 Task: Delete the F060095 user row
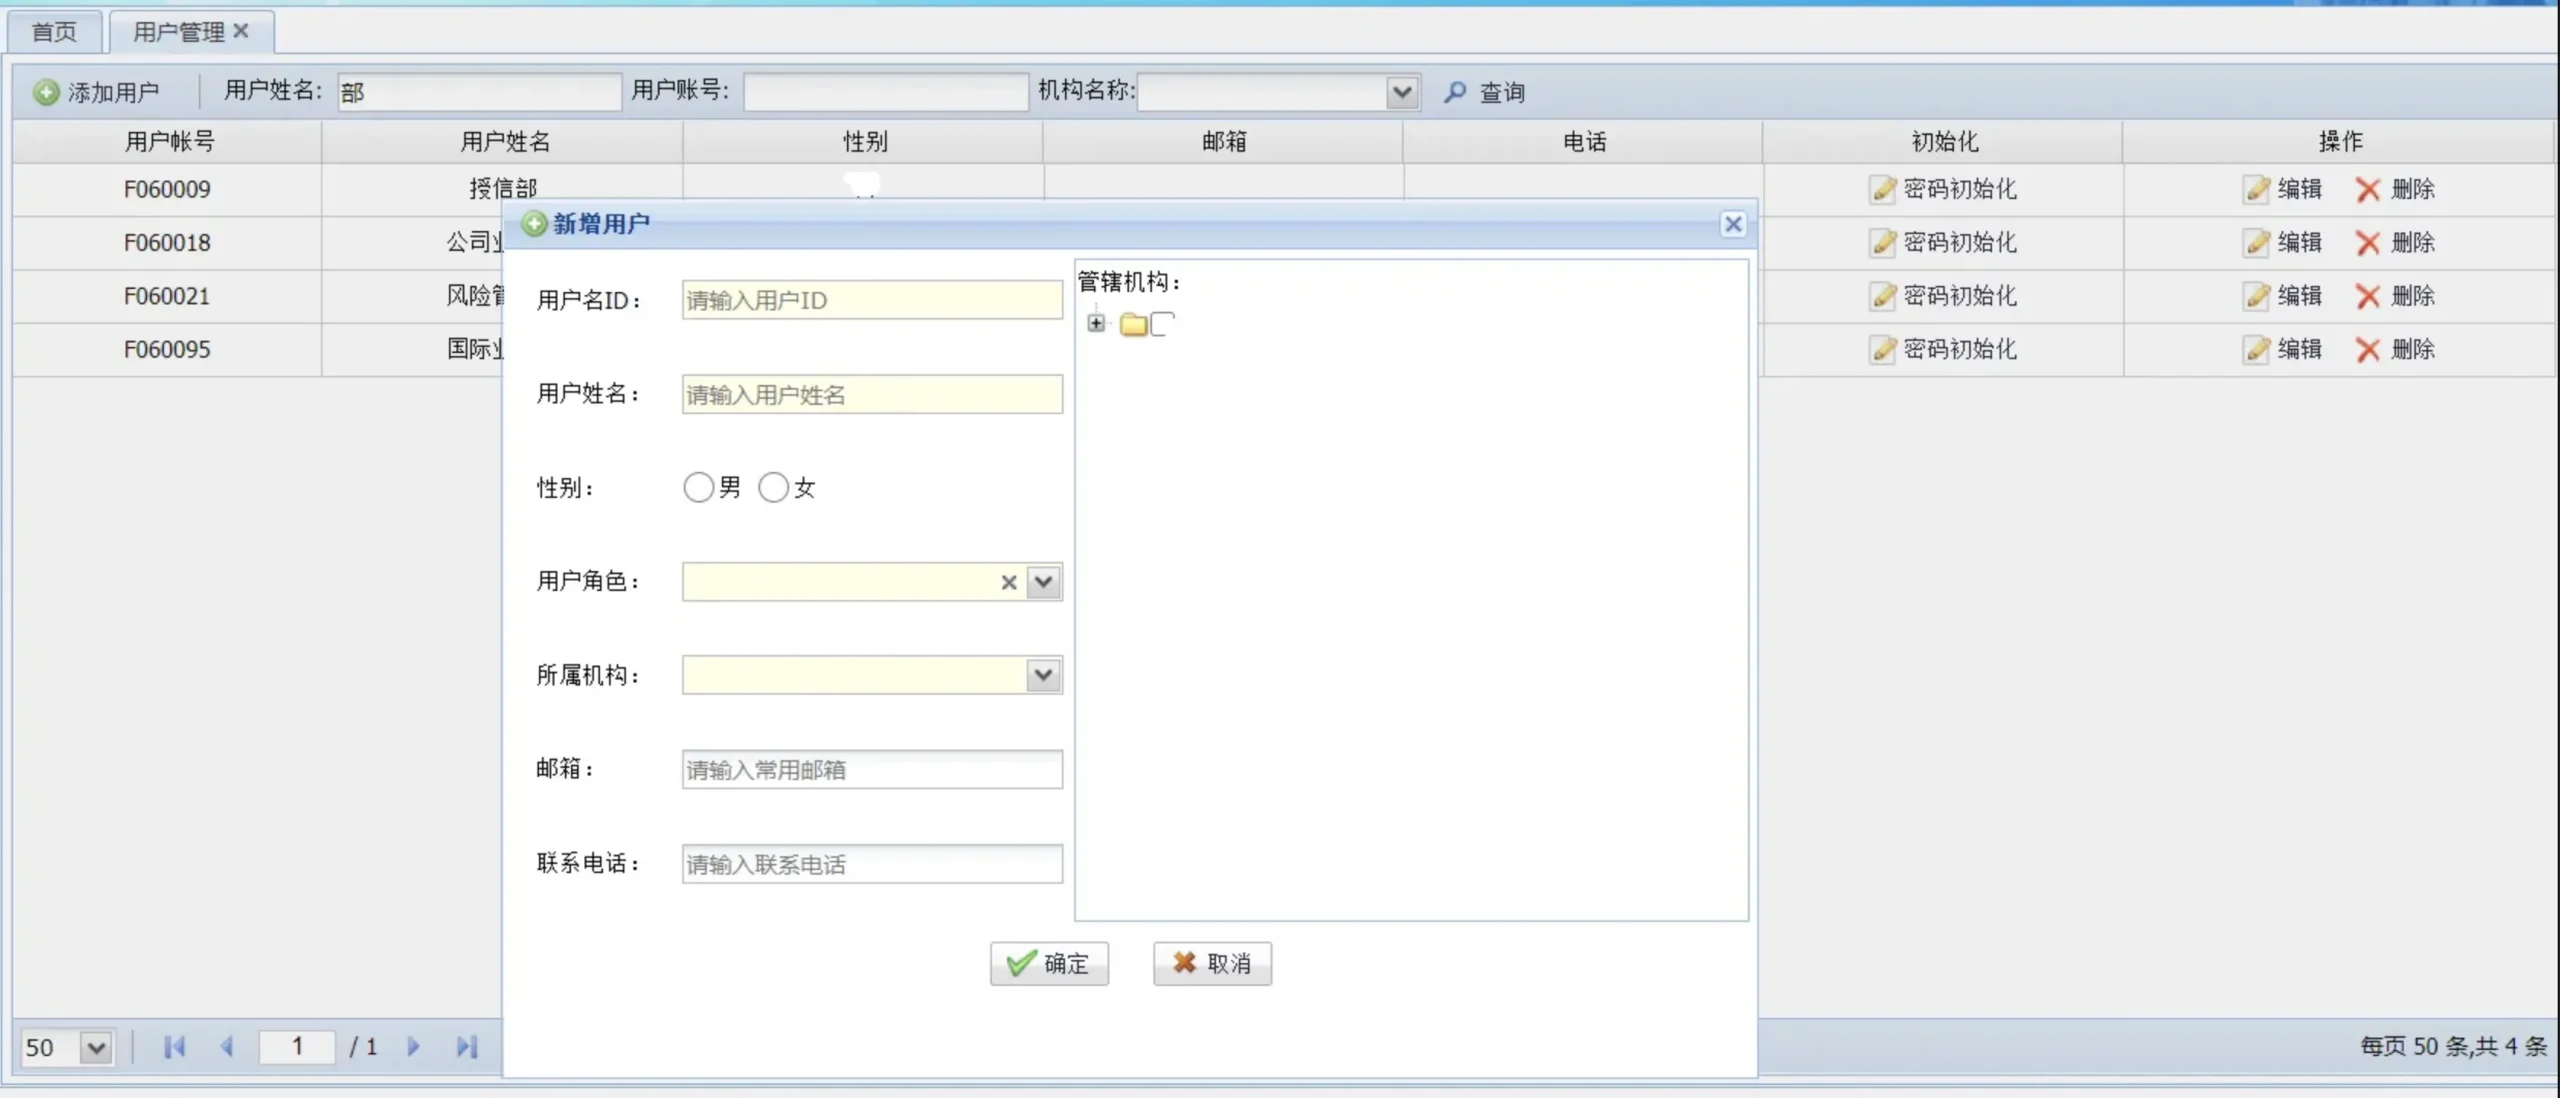(2395, 349)
